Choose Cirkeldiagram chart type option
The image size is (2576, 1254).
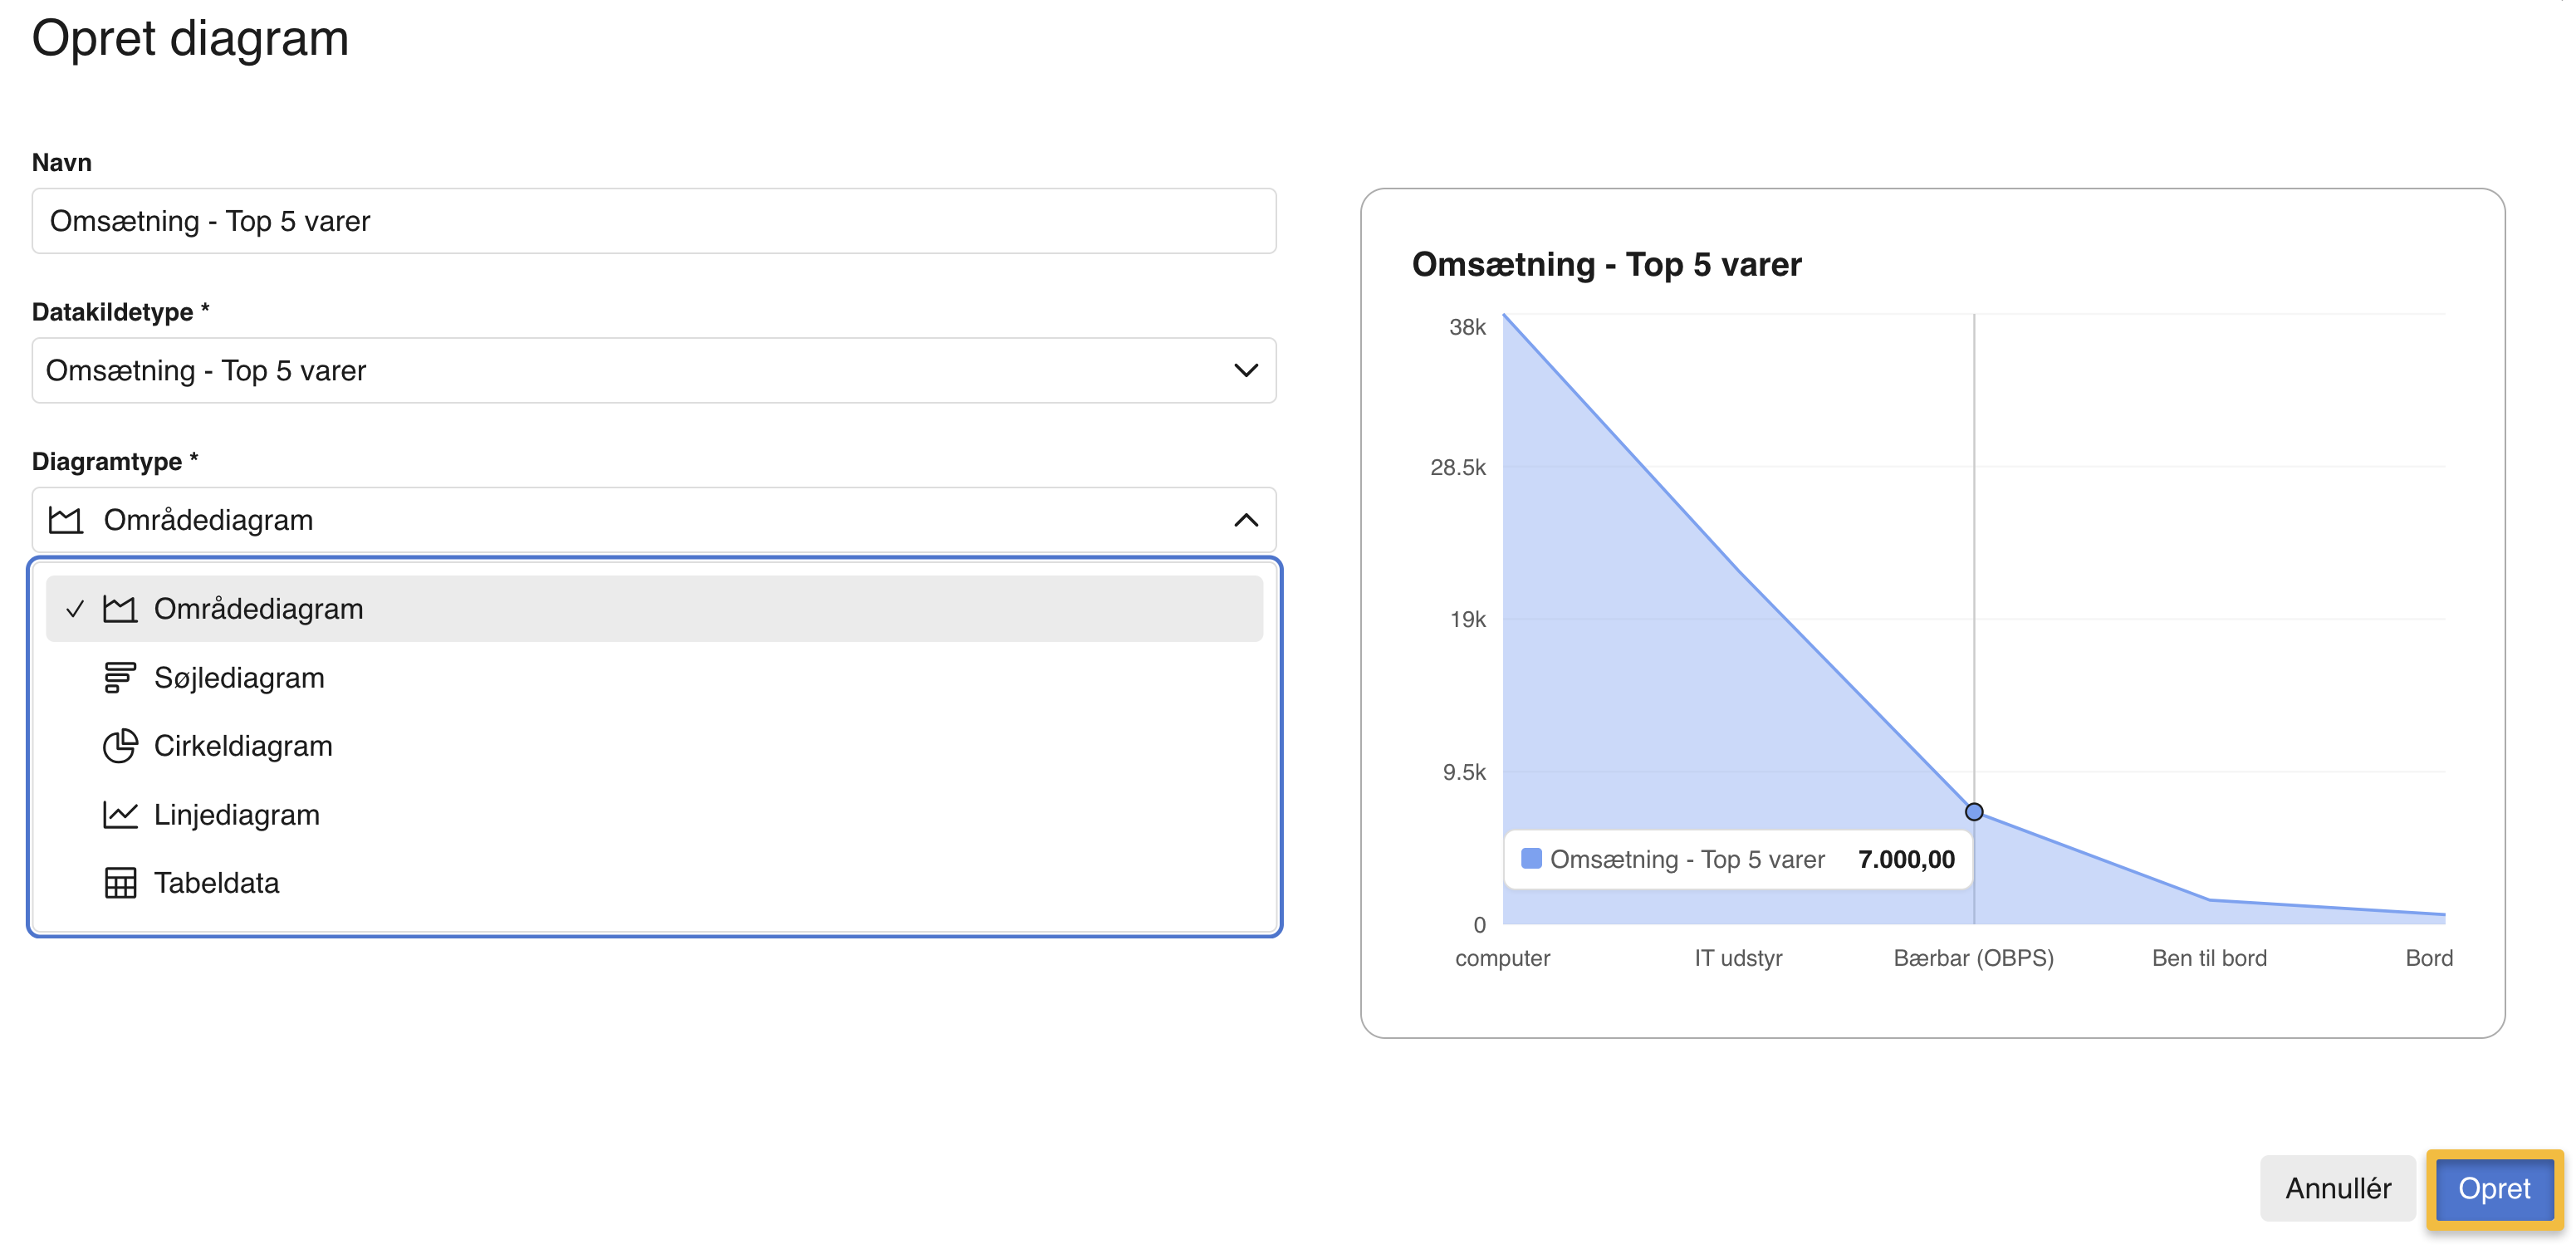(x=243, y=746)
